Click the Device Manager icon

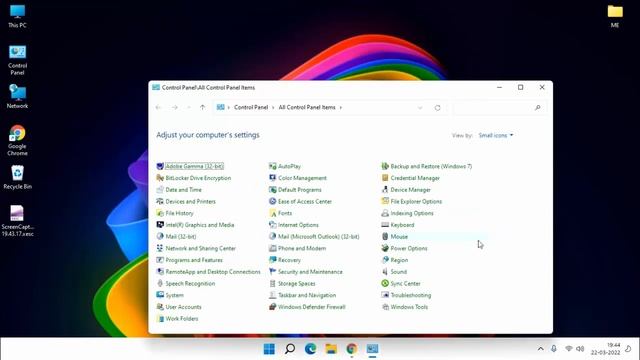[385, 190]
